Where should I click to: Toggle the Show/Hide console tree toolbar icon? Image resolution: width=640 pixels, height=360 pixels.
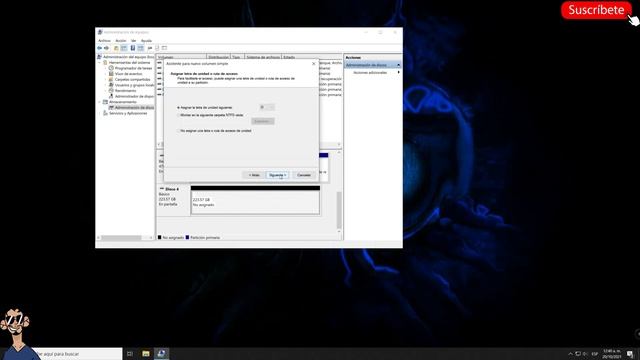(124, 48)
